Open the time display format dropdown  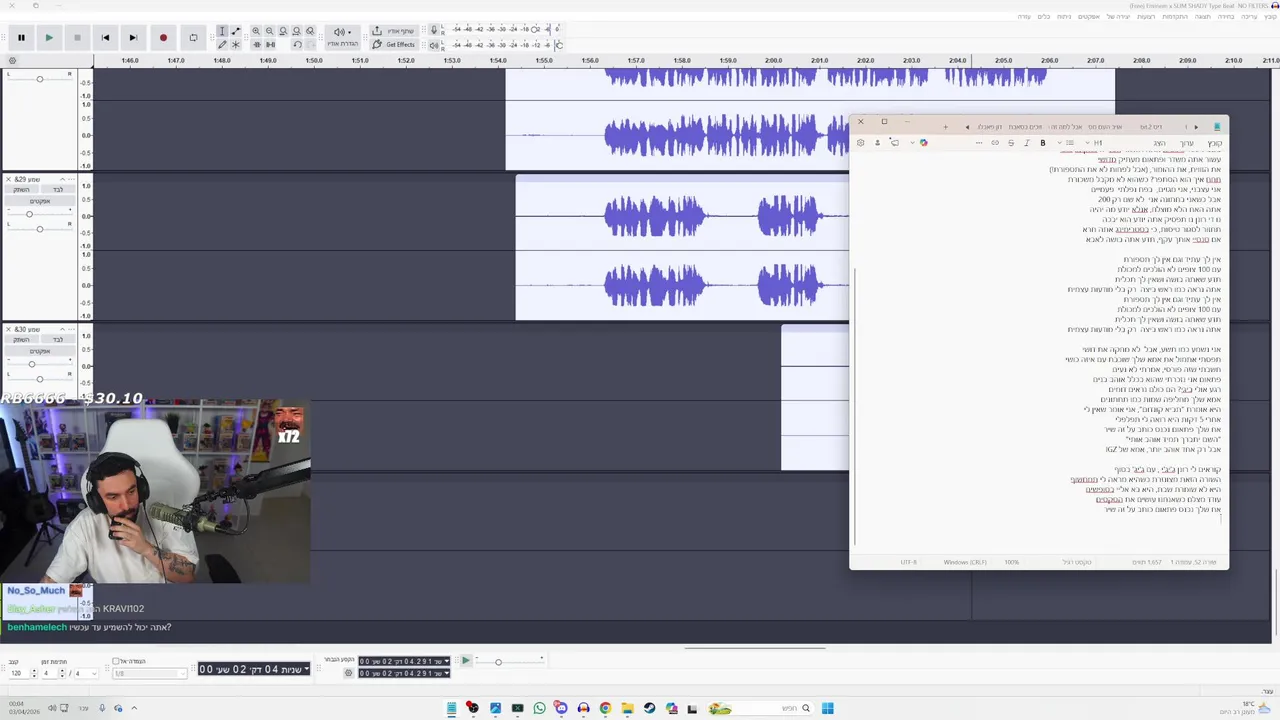pos(306,669)
